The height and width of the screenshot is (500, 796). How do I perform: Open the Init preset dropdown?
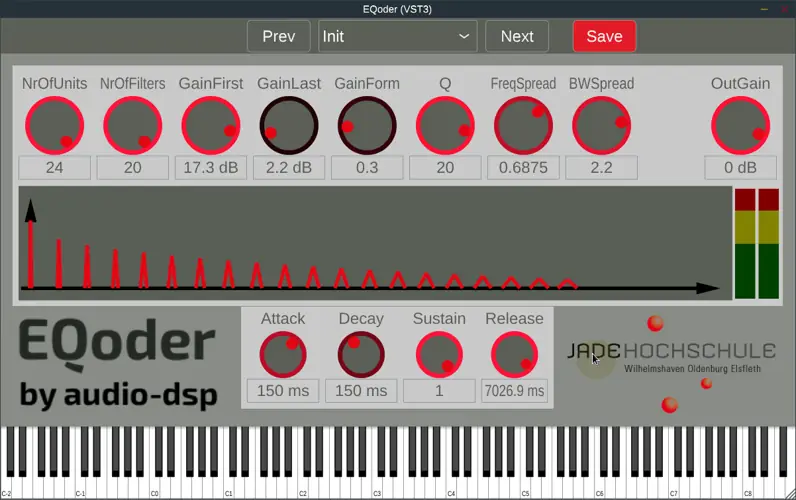tap(397, 36)
